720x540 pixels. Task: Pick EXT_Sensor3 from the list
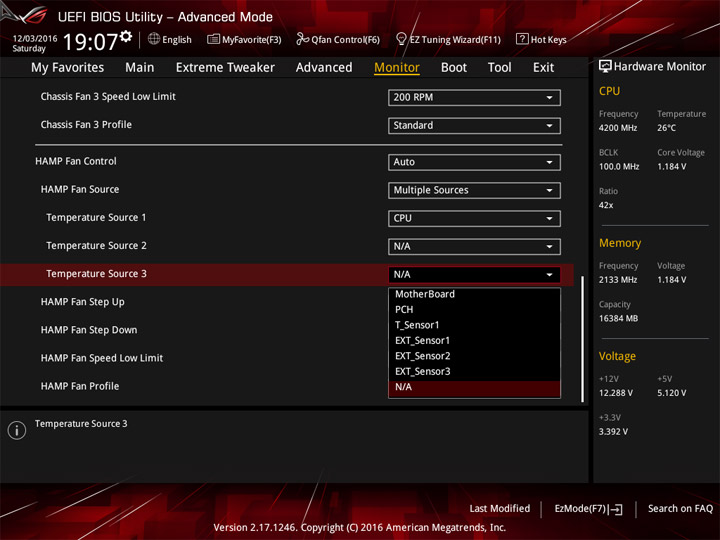click(474, 371)
